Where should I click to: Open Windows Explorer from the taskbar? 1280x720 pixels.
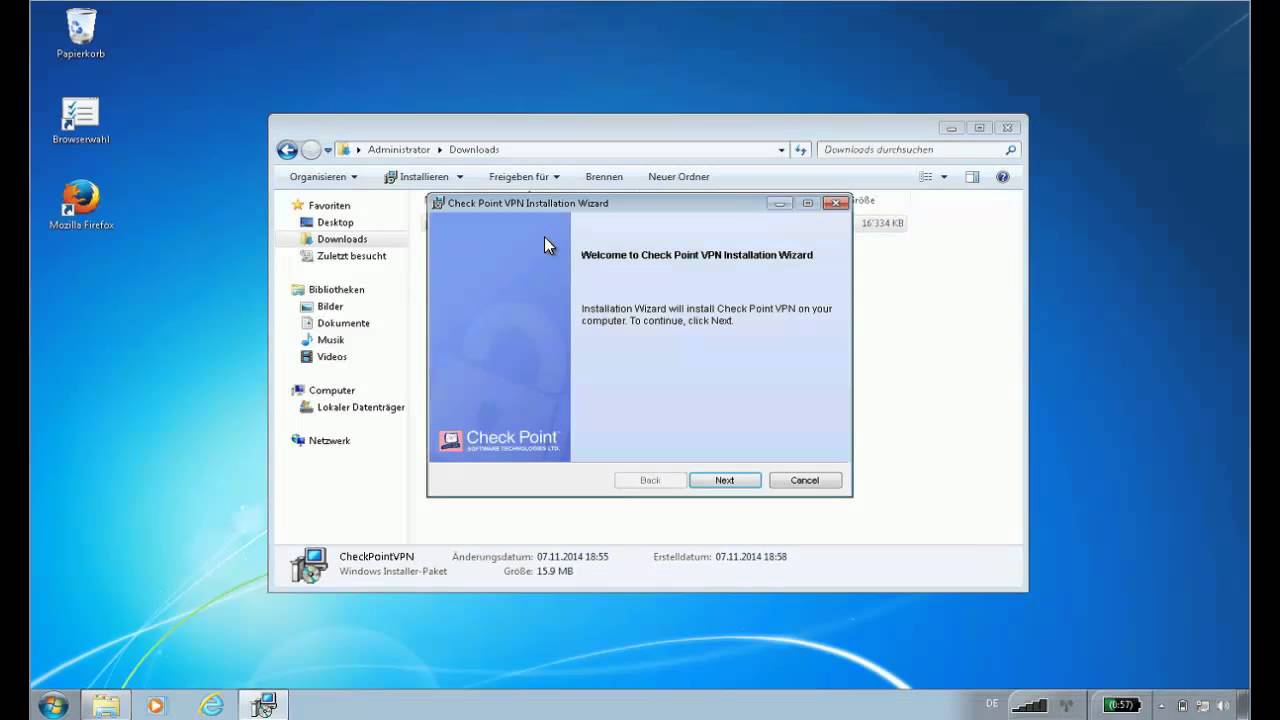point(107,705)
